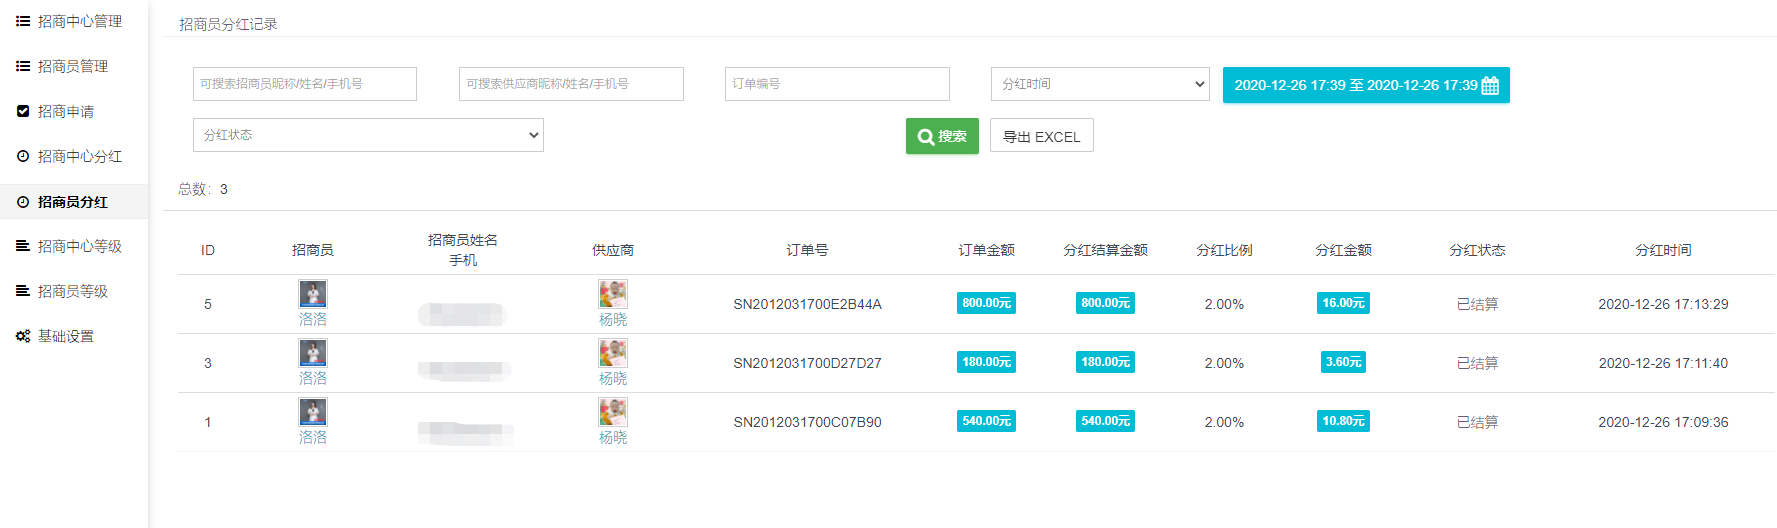Click 洛洛 link in row SN2012031700E2B44A
This screenshot has width=1777, height=528.
tap(313, 320)
